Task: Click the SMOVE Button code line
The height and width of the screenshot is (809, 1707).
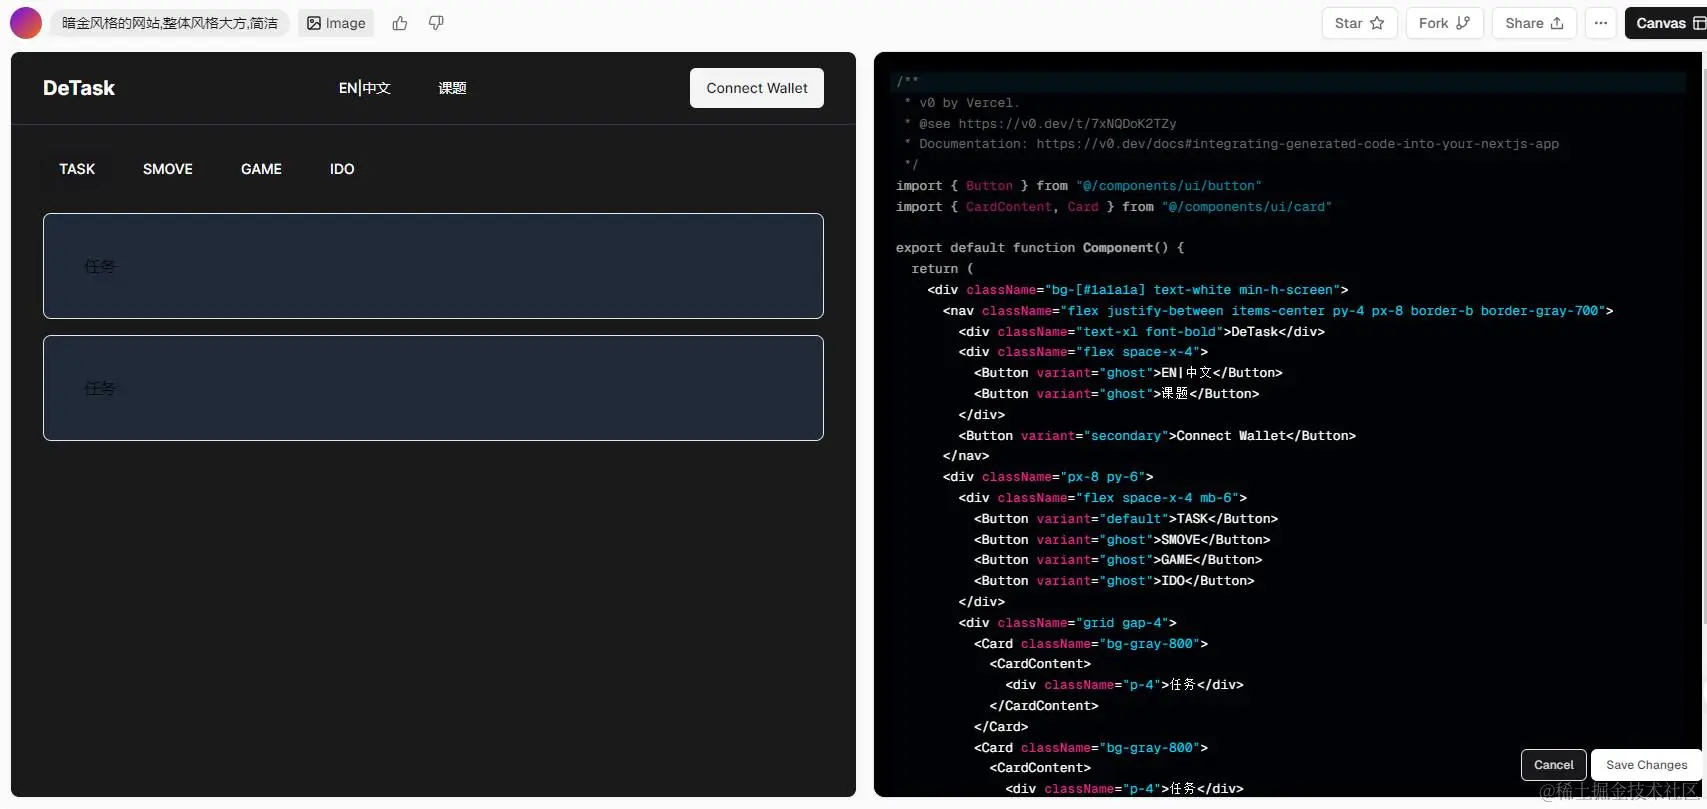Action: coord(1122,540)
